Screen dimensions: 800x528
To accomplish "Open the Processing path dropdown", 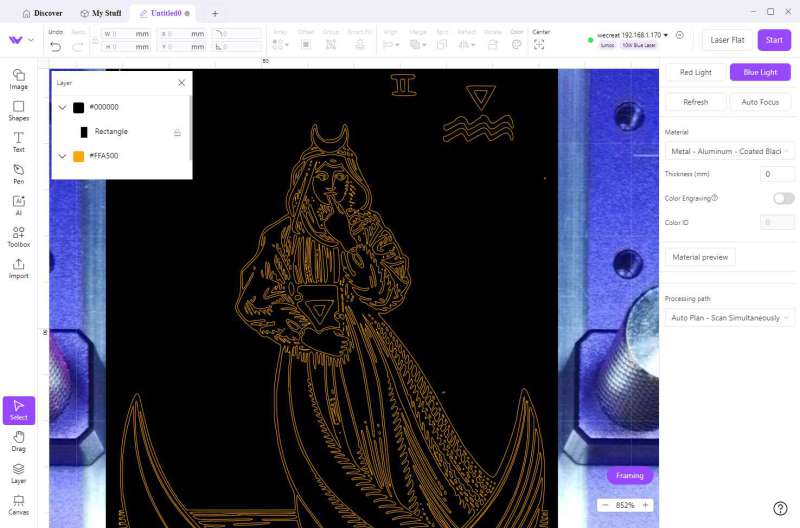I will click(x=730, y=318).
